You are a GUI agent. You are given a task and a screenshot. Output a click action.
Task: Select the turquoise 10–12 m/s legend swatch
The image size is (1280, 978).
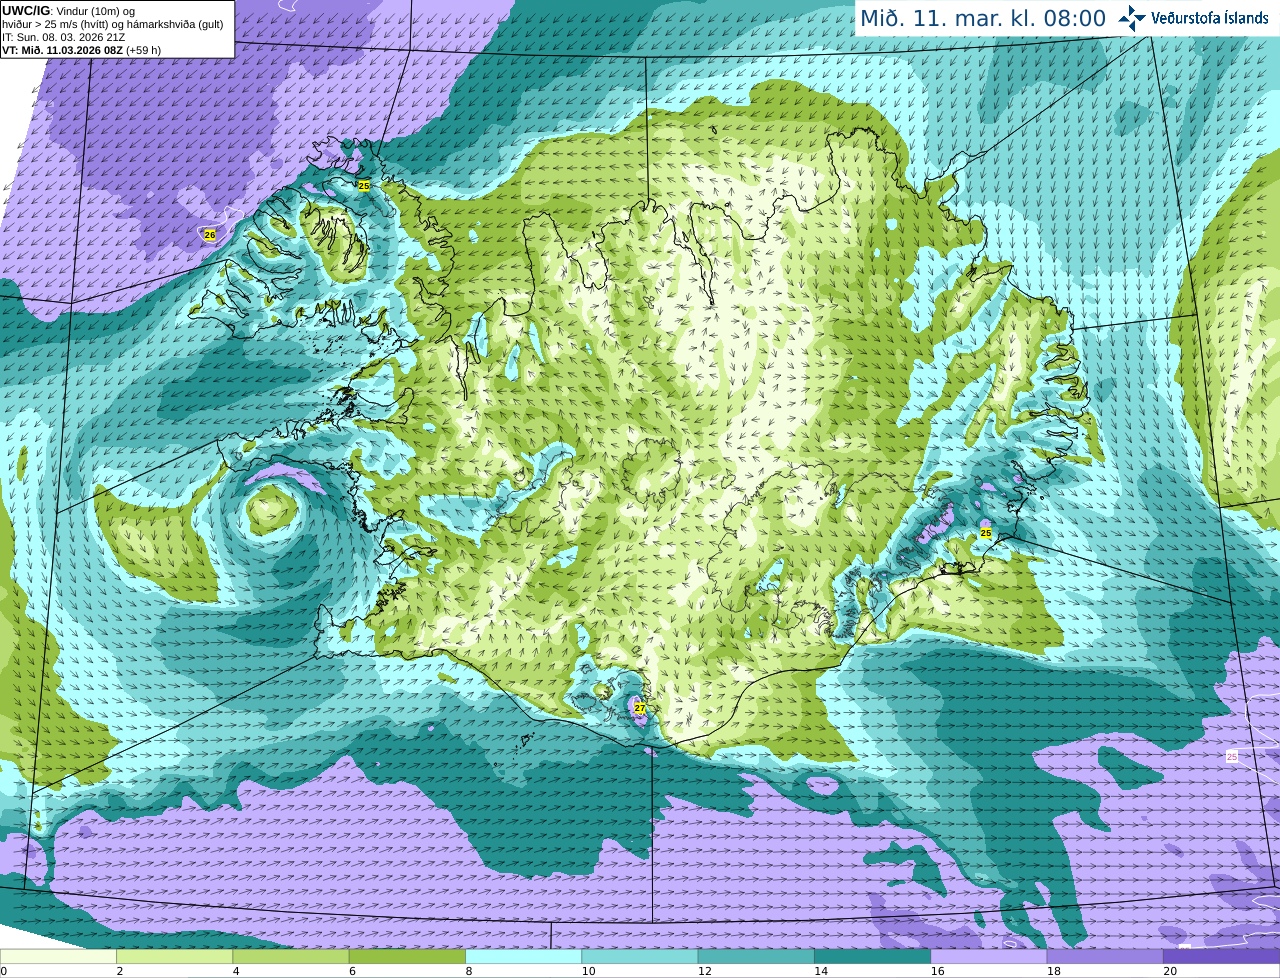pyautogui.click(x=640, y=956)
